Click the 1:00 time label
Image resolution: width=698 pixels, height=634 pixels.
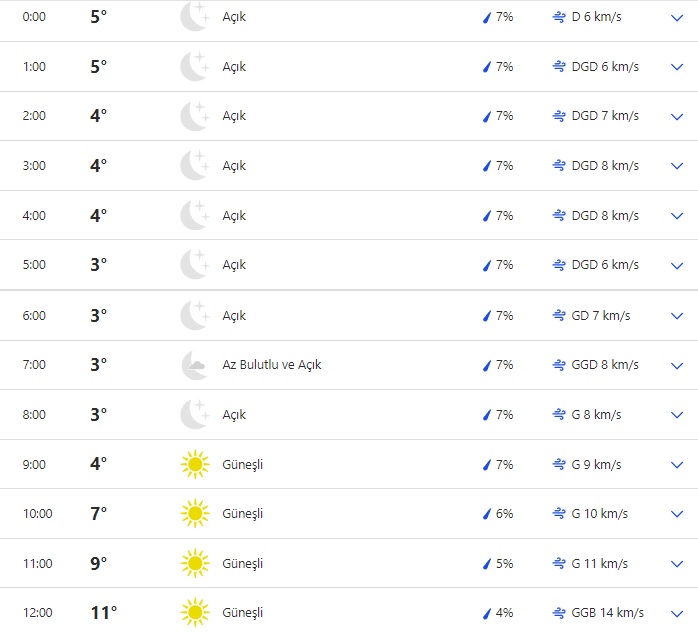[x=34, y=67]
